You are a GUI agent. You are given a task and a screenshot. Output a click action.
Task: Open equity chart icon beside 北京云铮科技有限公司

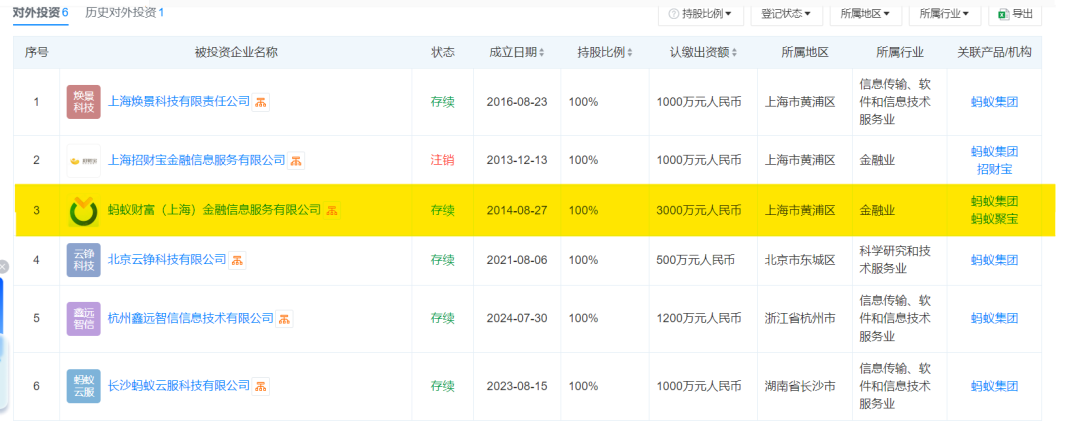[x=238, y=260]
